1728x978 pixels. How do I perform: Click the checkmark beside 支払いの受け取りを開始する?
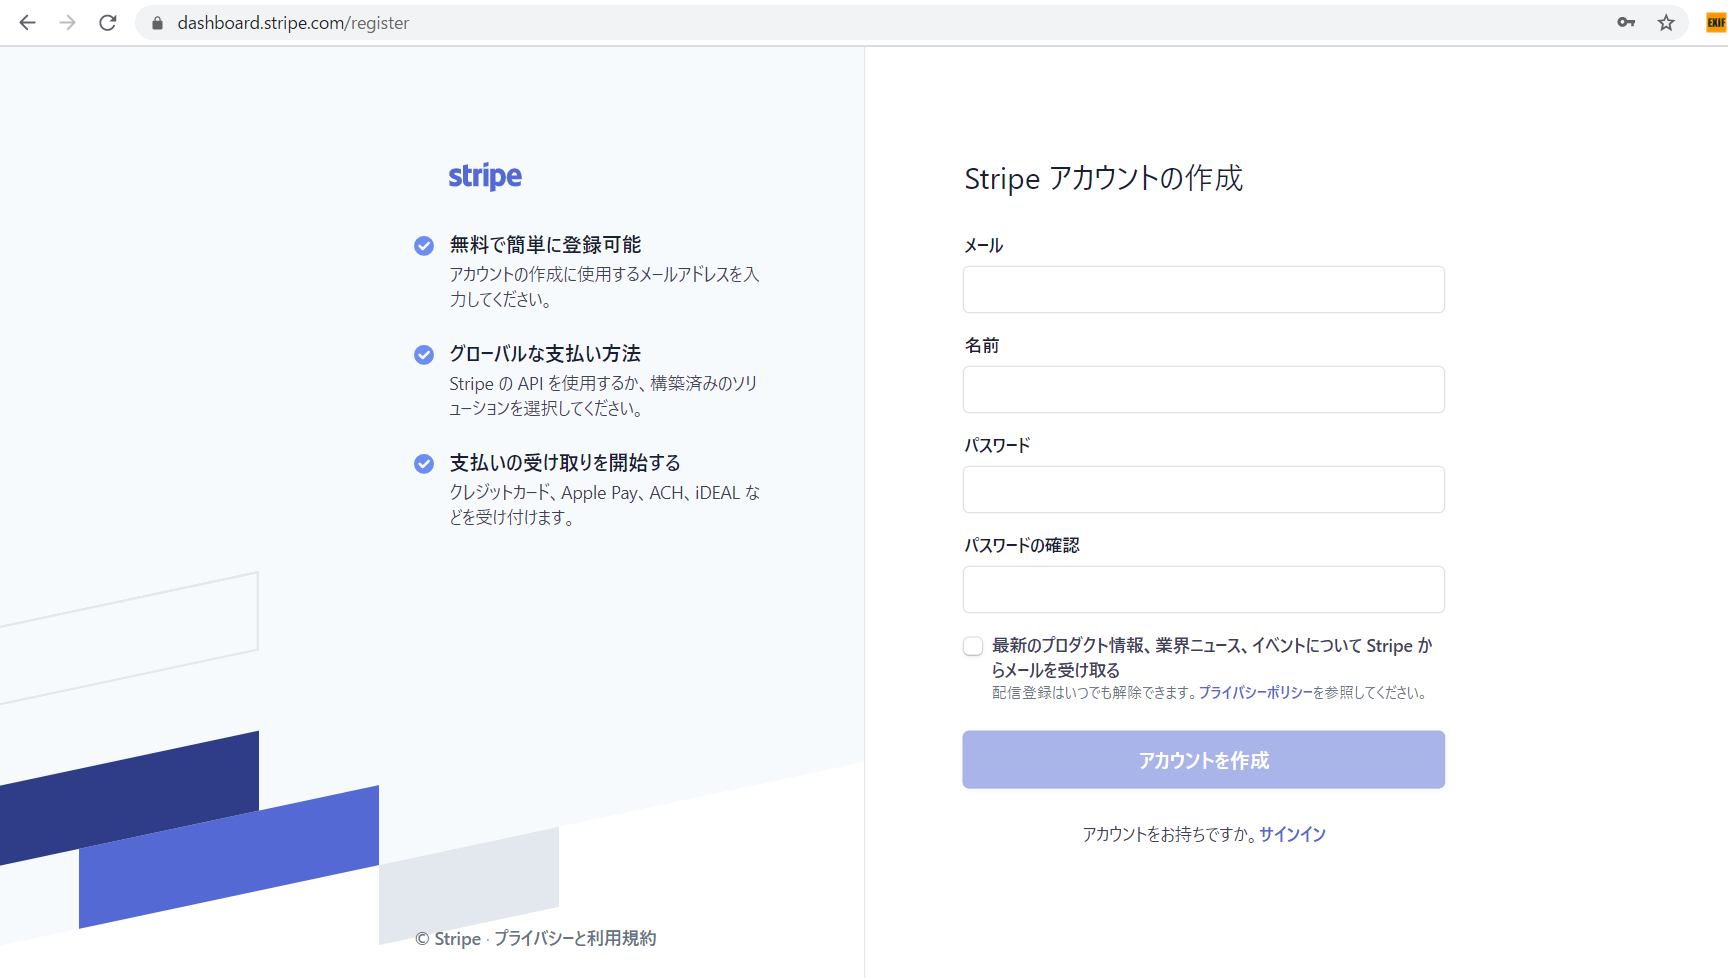(424, 463)
